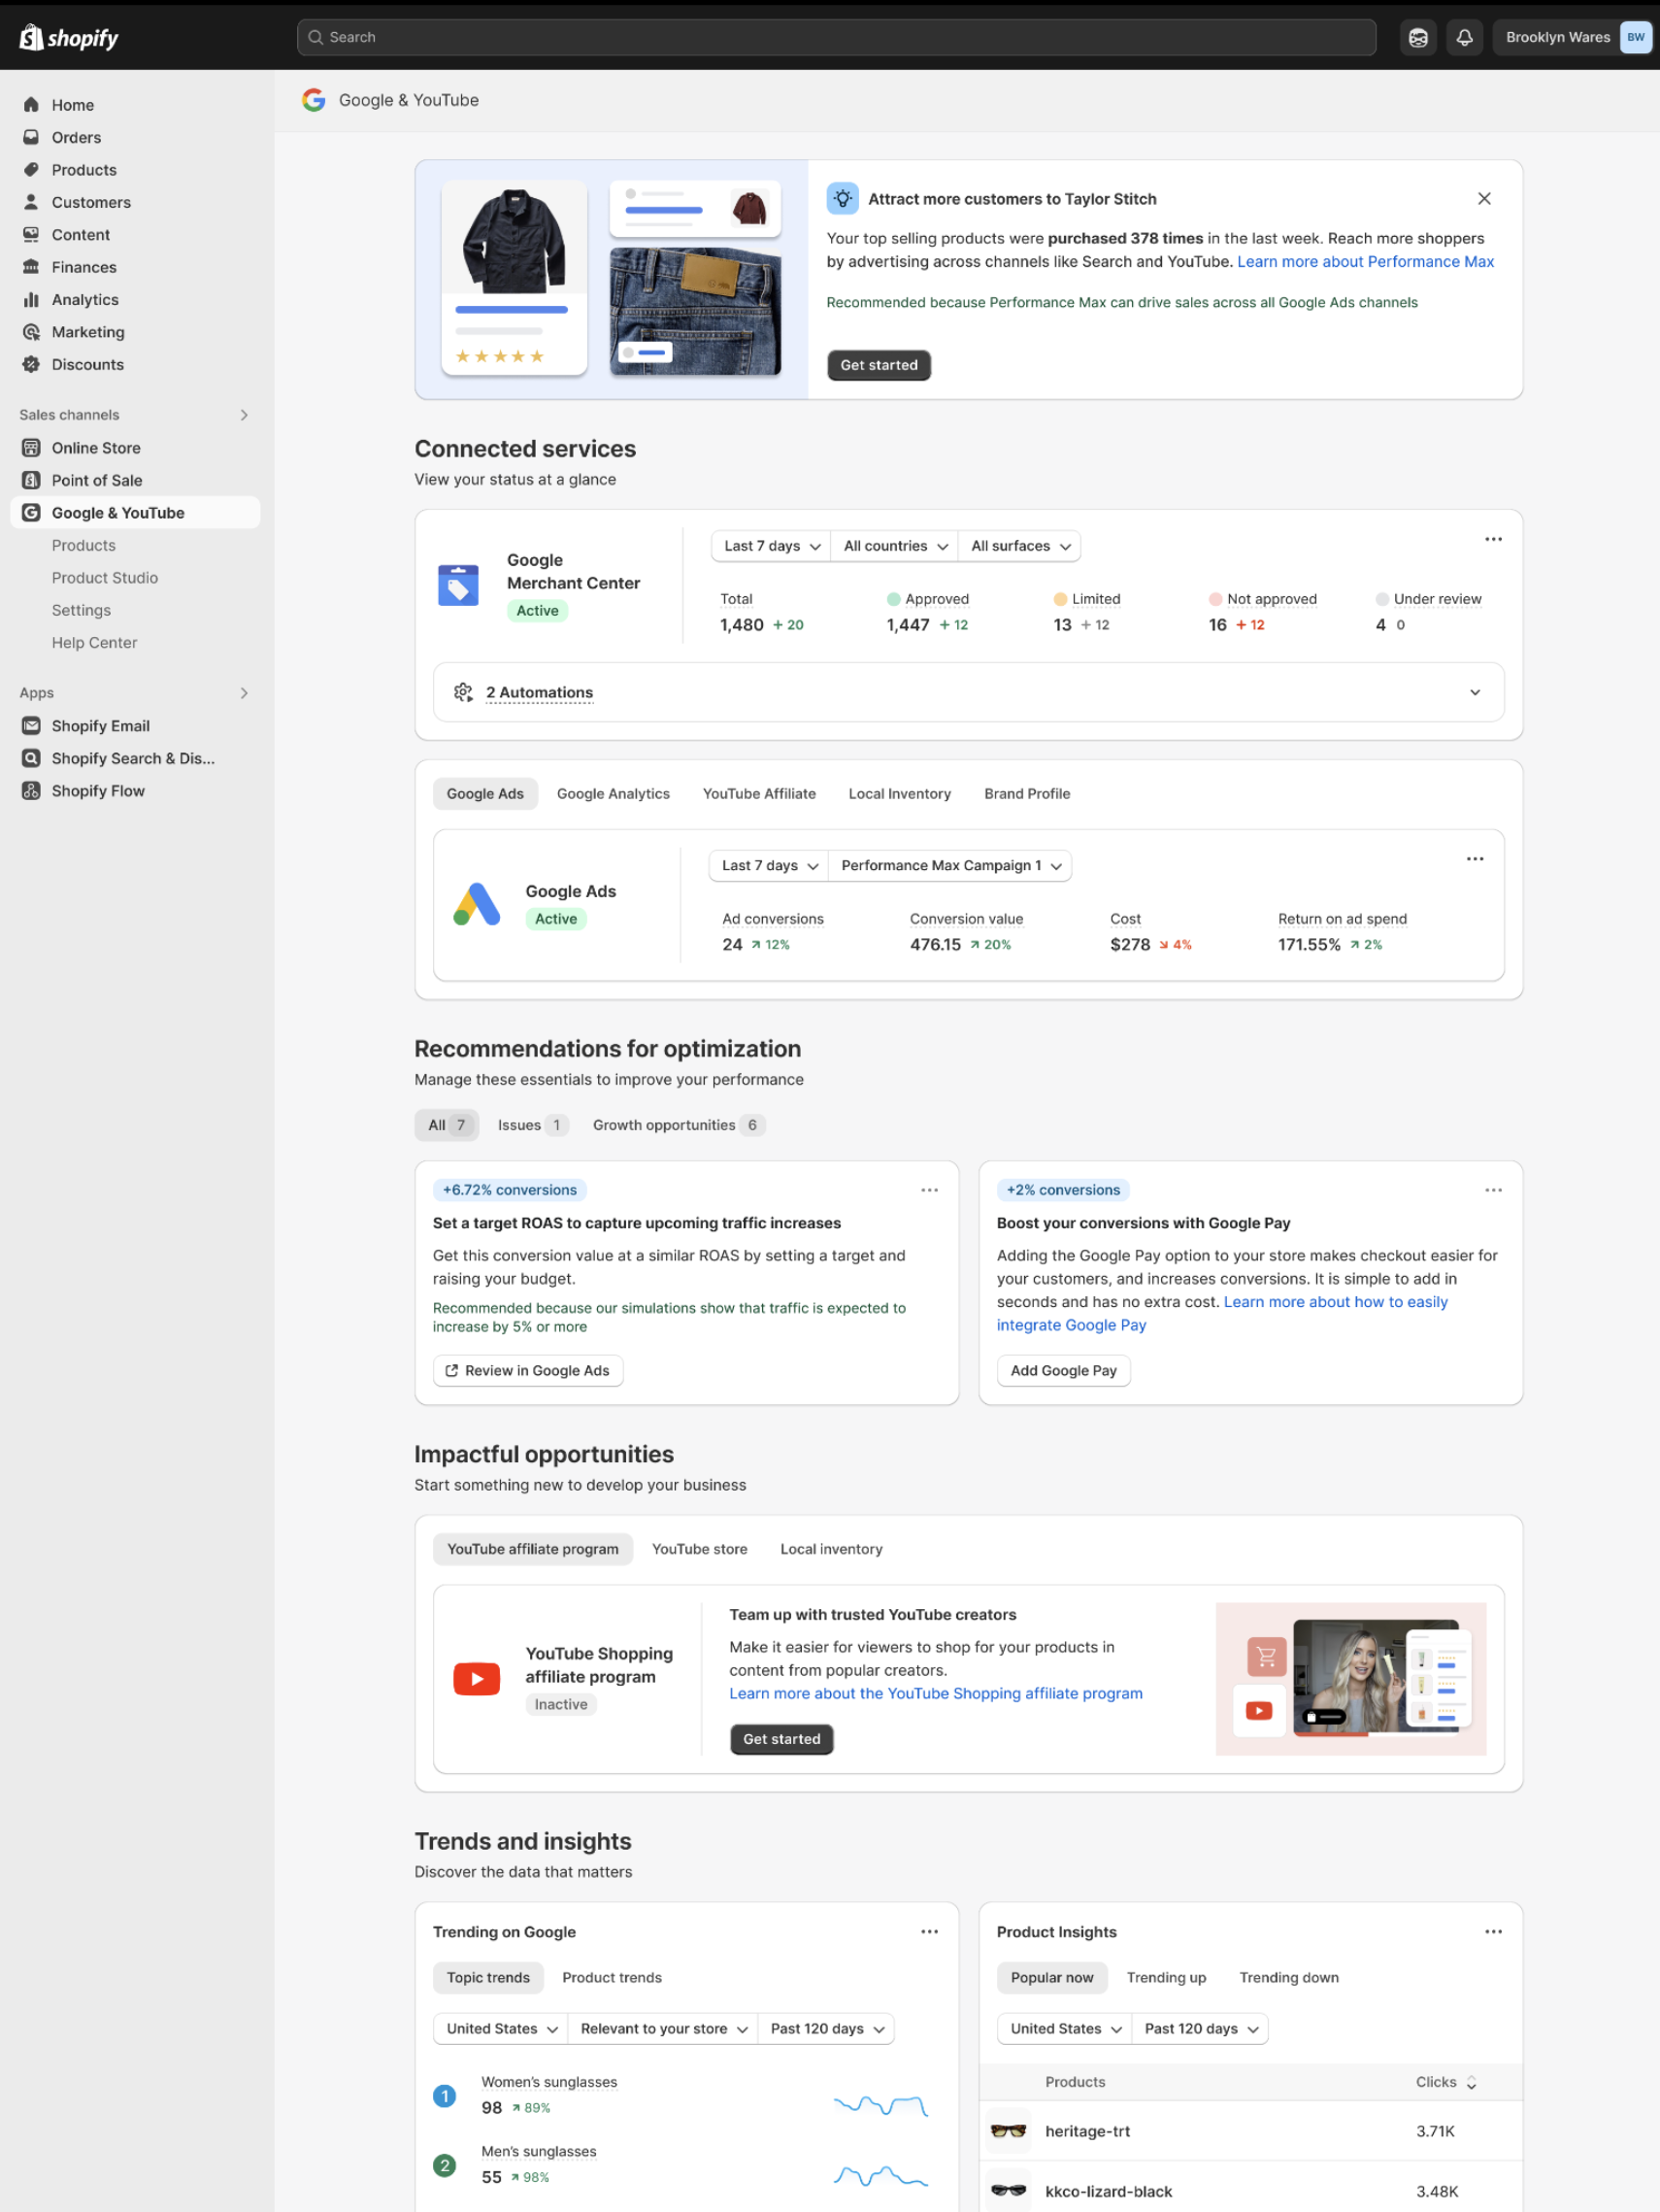Open YouTube Shopping affiliate program link
Viewport: 1660px width, 2212px height.
pyautogui.click(x=935, y=1694)
